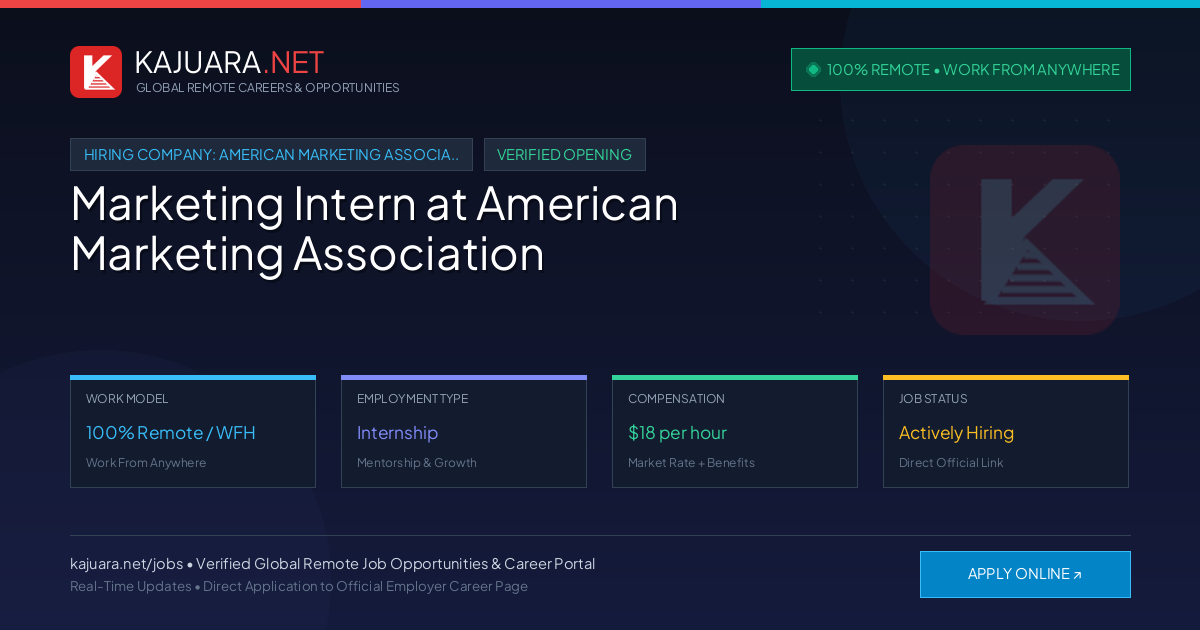Click the Apply Online button
The image size is (1200, 630).
pyautogui.click(x=1025, y=574)
